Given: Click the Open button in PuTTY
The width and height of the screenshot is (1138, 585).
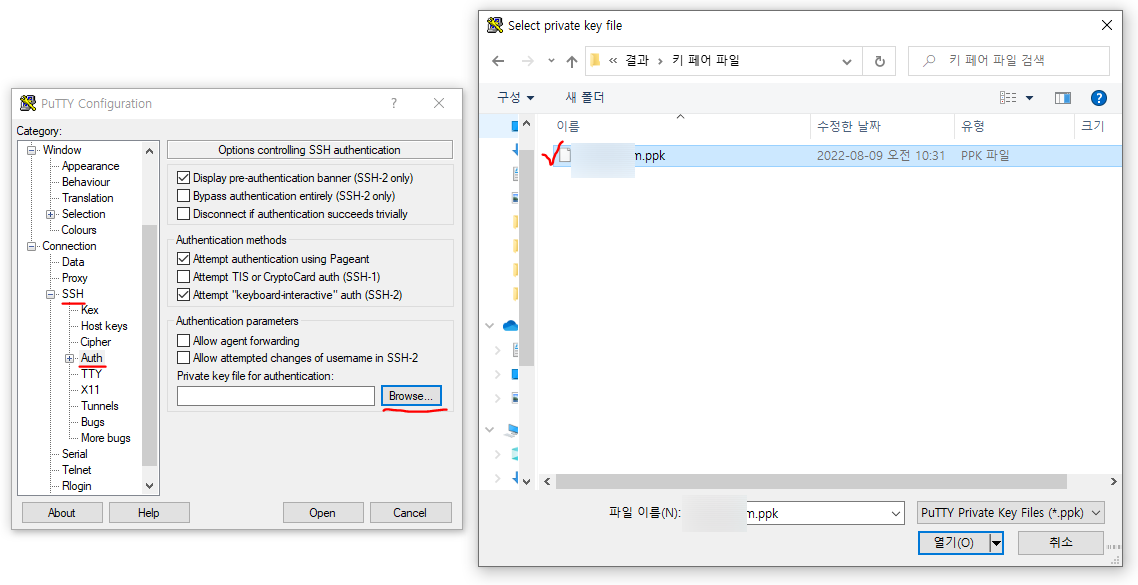Looking at the screenshot, I should click(322, 512).
